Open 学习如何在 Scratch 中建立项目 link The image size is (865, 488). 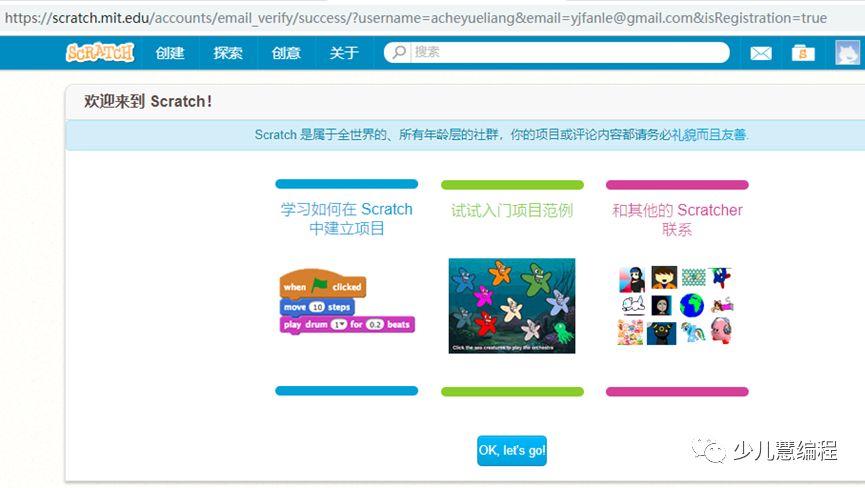[x=346, y=218]
